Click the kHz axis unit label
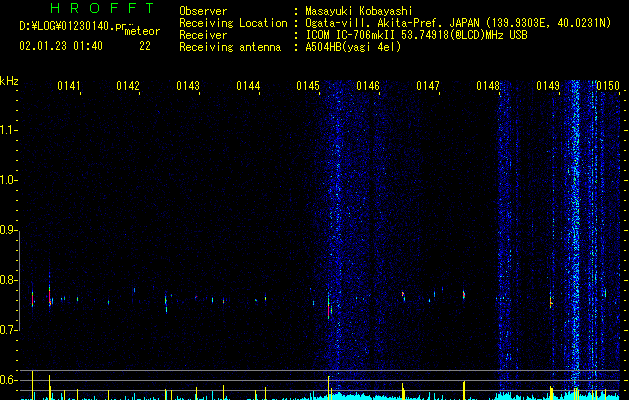The width and height of the screenshot is (629, 400). click(9, 81)
